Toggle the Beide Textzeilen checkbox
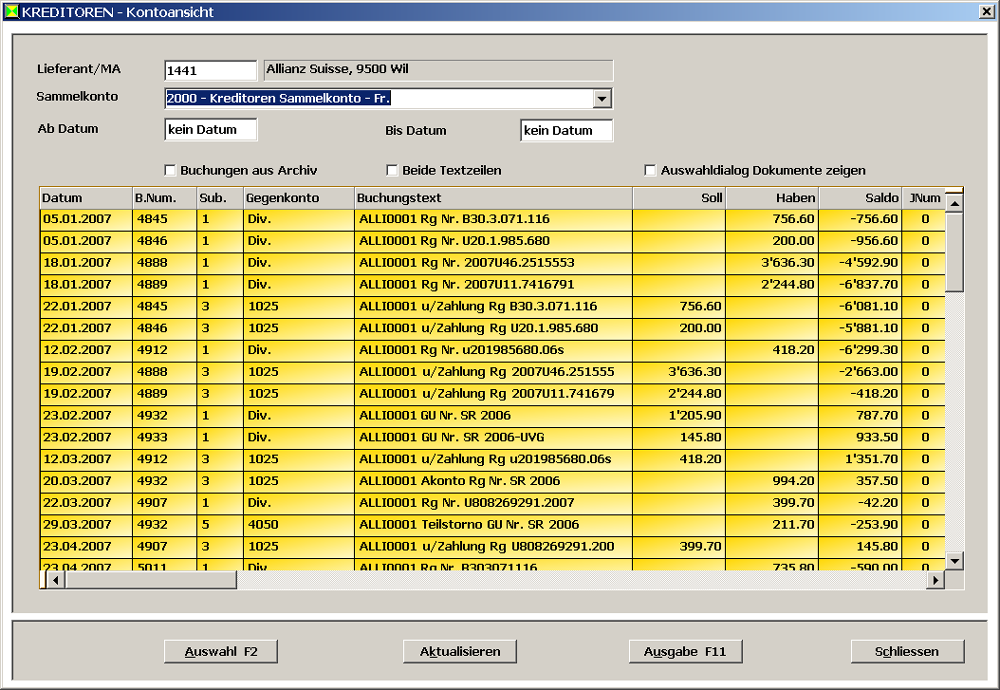The width and height of the screenshot is (1000, 690). tap(392, 170)
